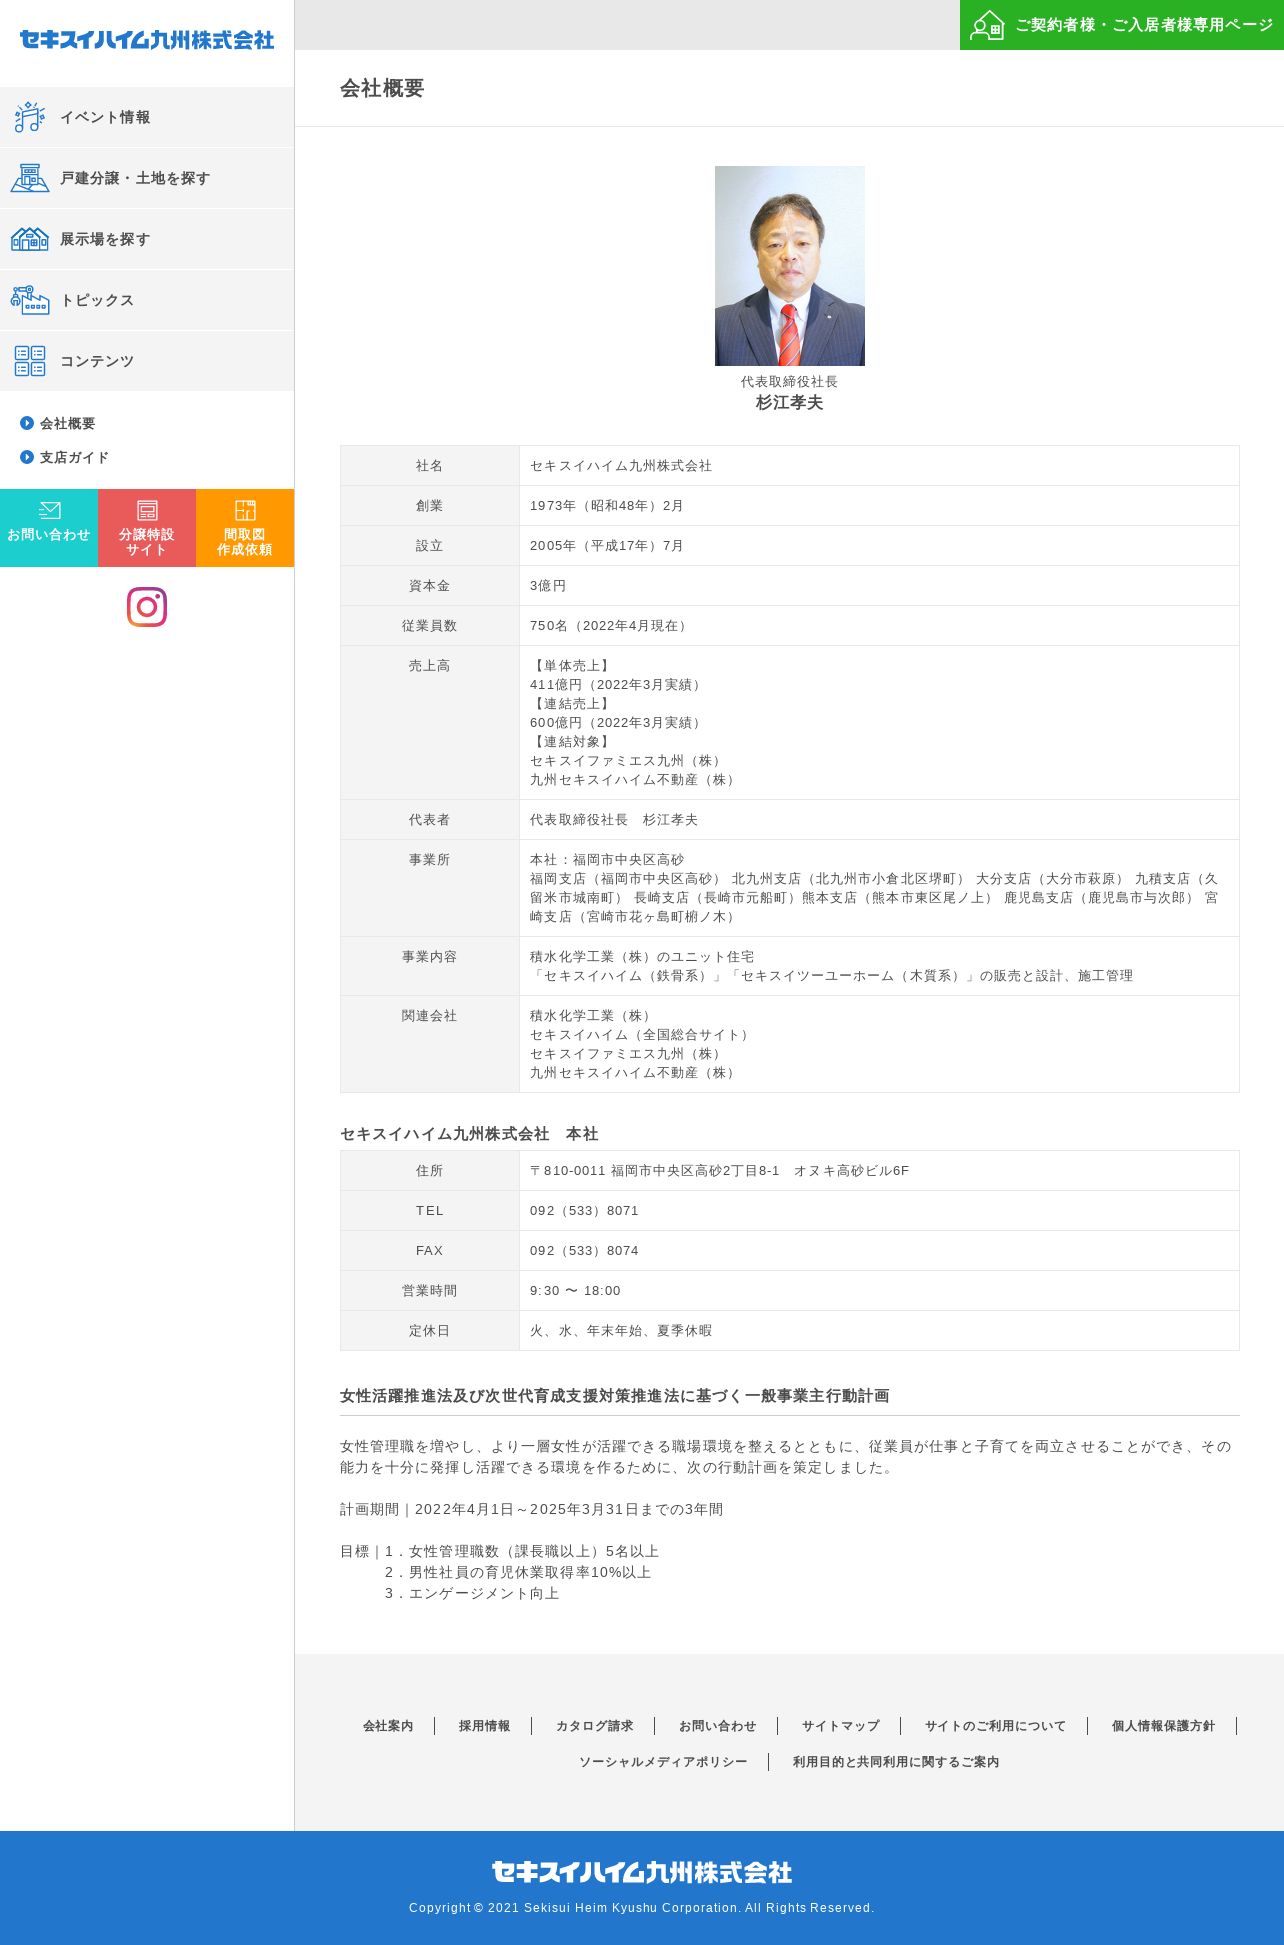Open footer ソーシャルメディアポリシー link
This screenshot has height=1945, width=1284.
663,1762
